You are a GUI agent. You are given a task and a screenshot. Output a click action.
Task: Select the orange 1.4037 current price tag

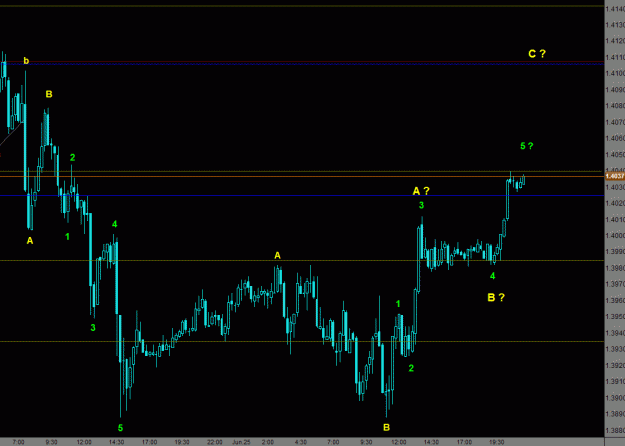(x=615, y=176)
